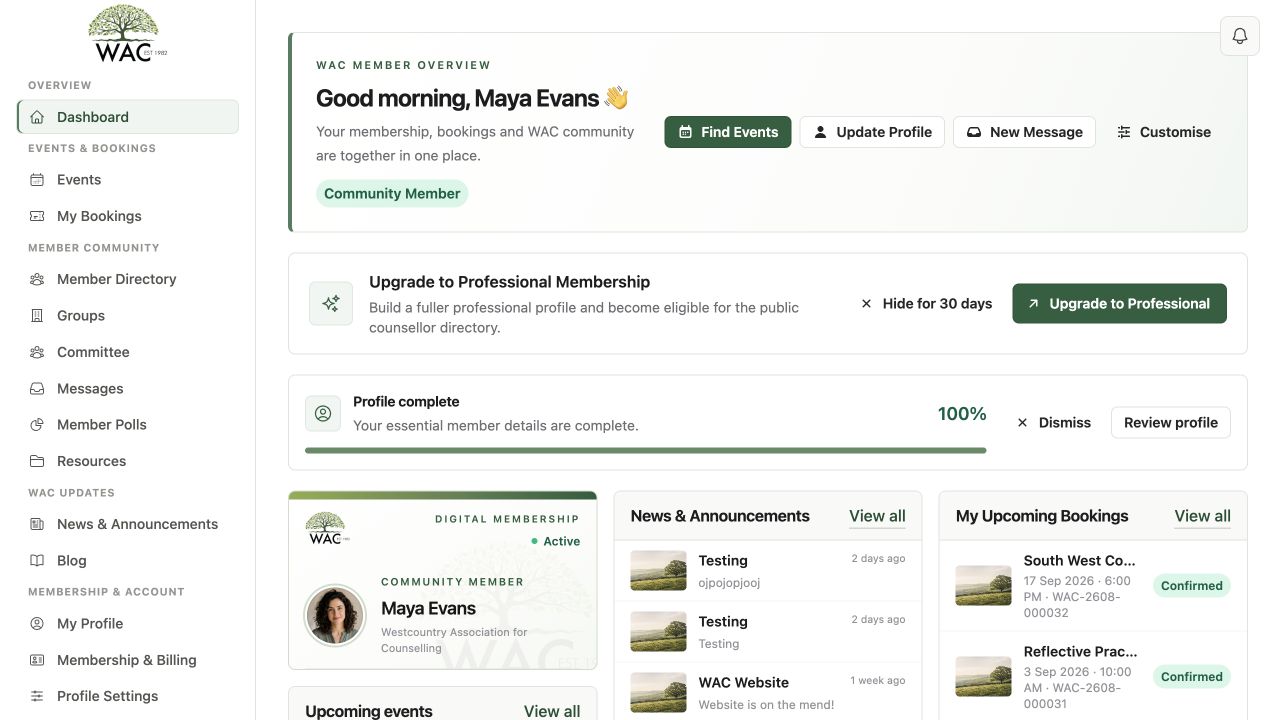Open first Testing post with ojpojopjooj text
The height and width of the screenshot is (720, 1280).
click(x=768, y=570)
